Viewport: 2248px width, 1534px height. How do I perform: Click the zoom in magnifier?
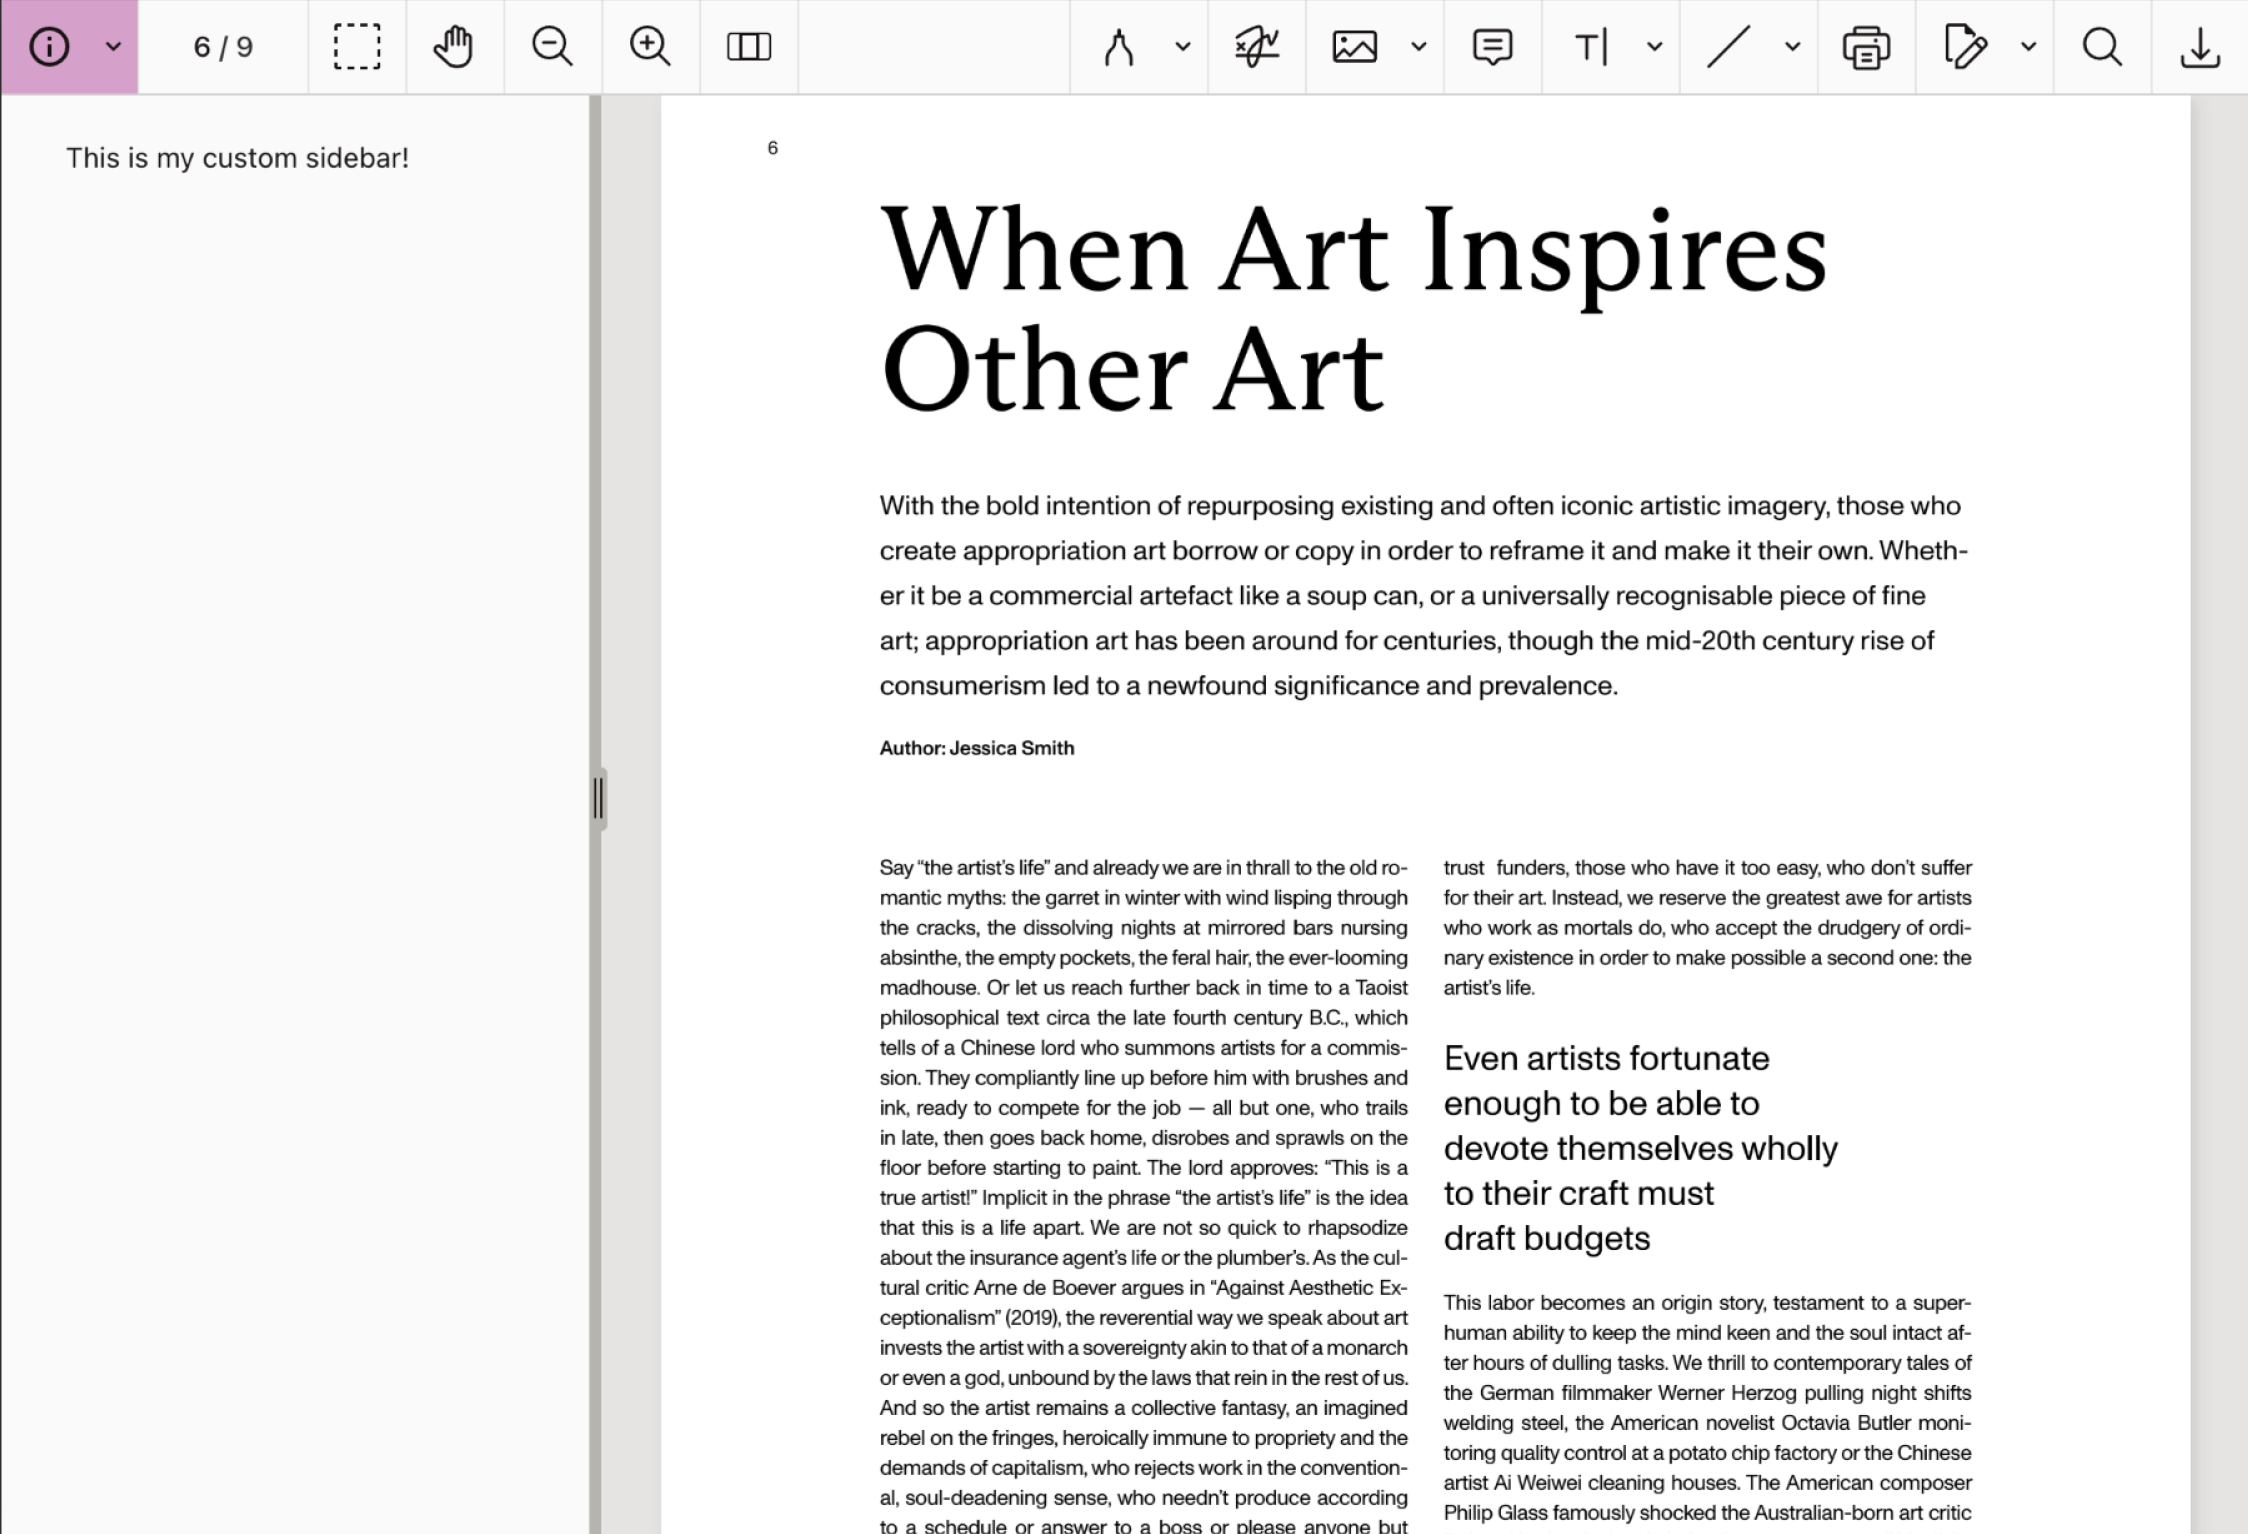click(650, 47)
